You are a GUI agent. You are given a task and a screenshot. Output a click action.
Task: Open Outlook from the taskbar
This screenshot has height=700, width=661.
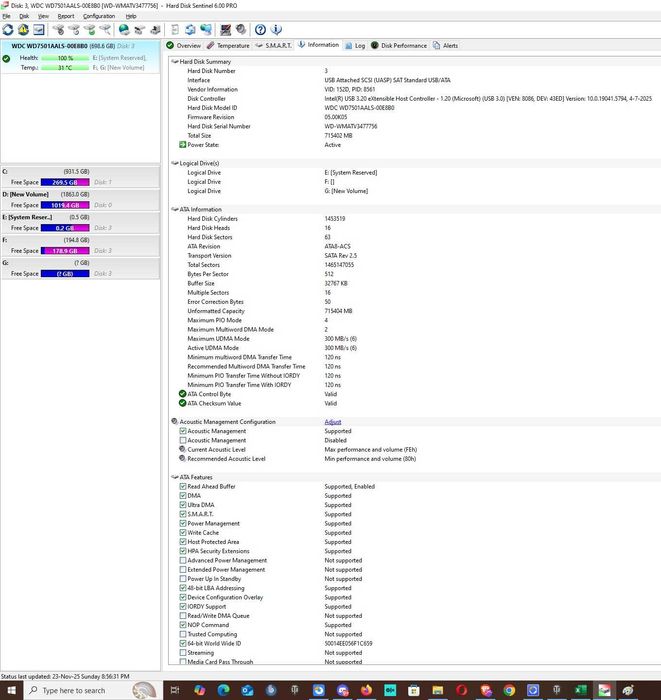point(247,690)
